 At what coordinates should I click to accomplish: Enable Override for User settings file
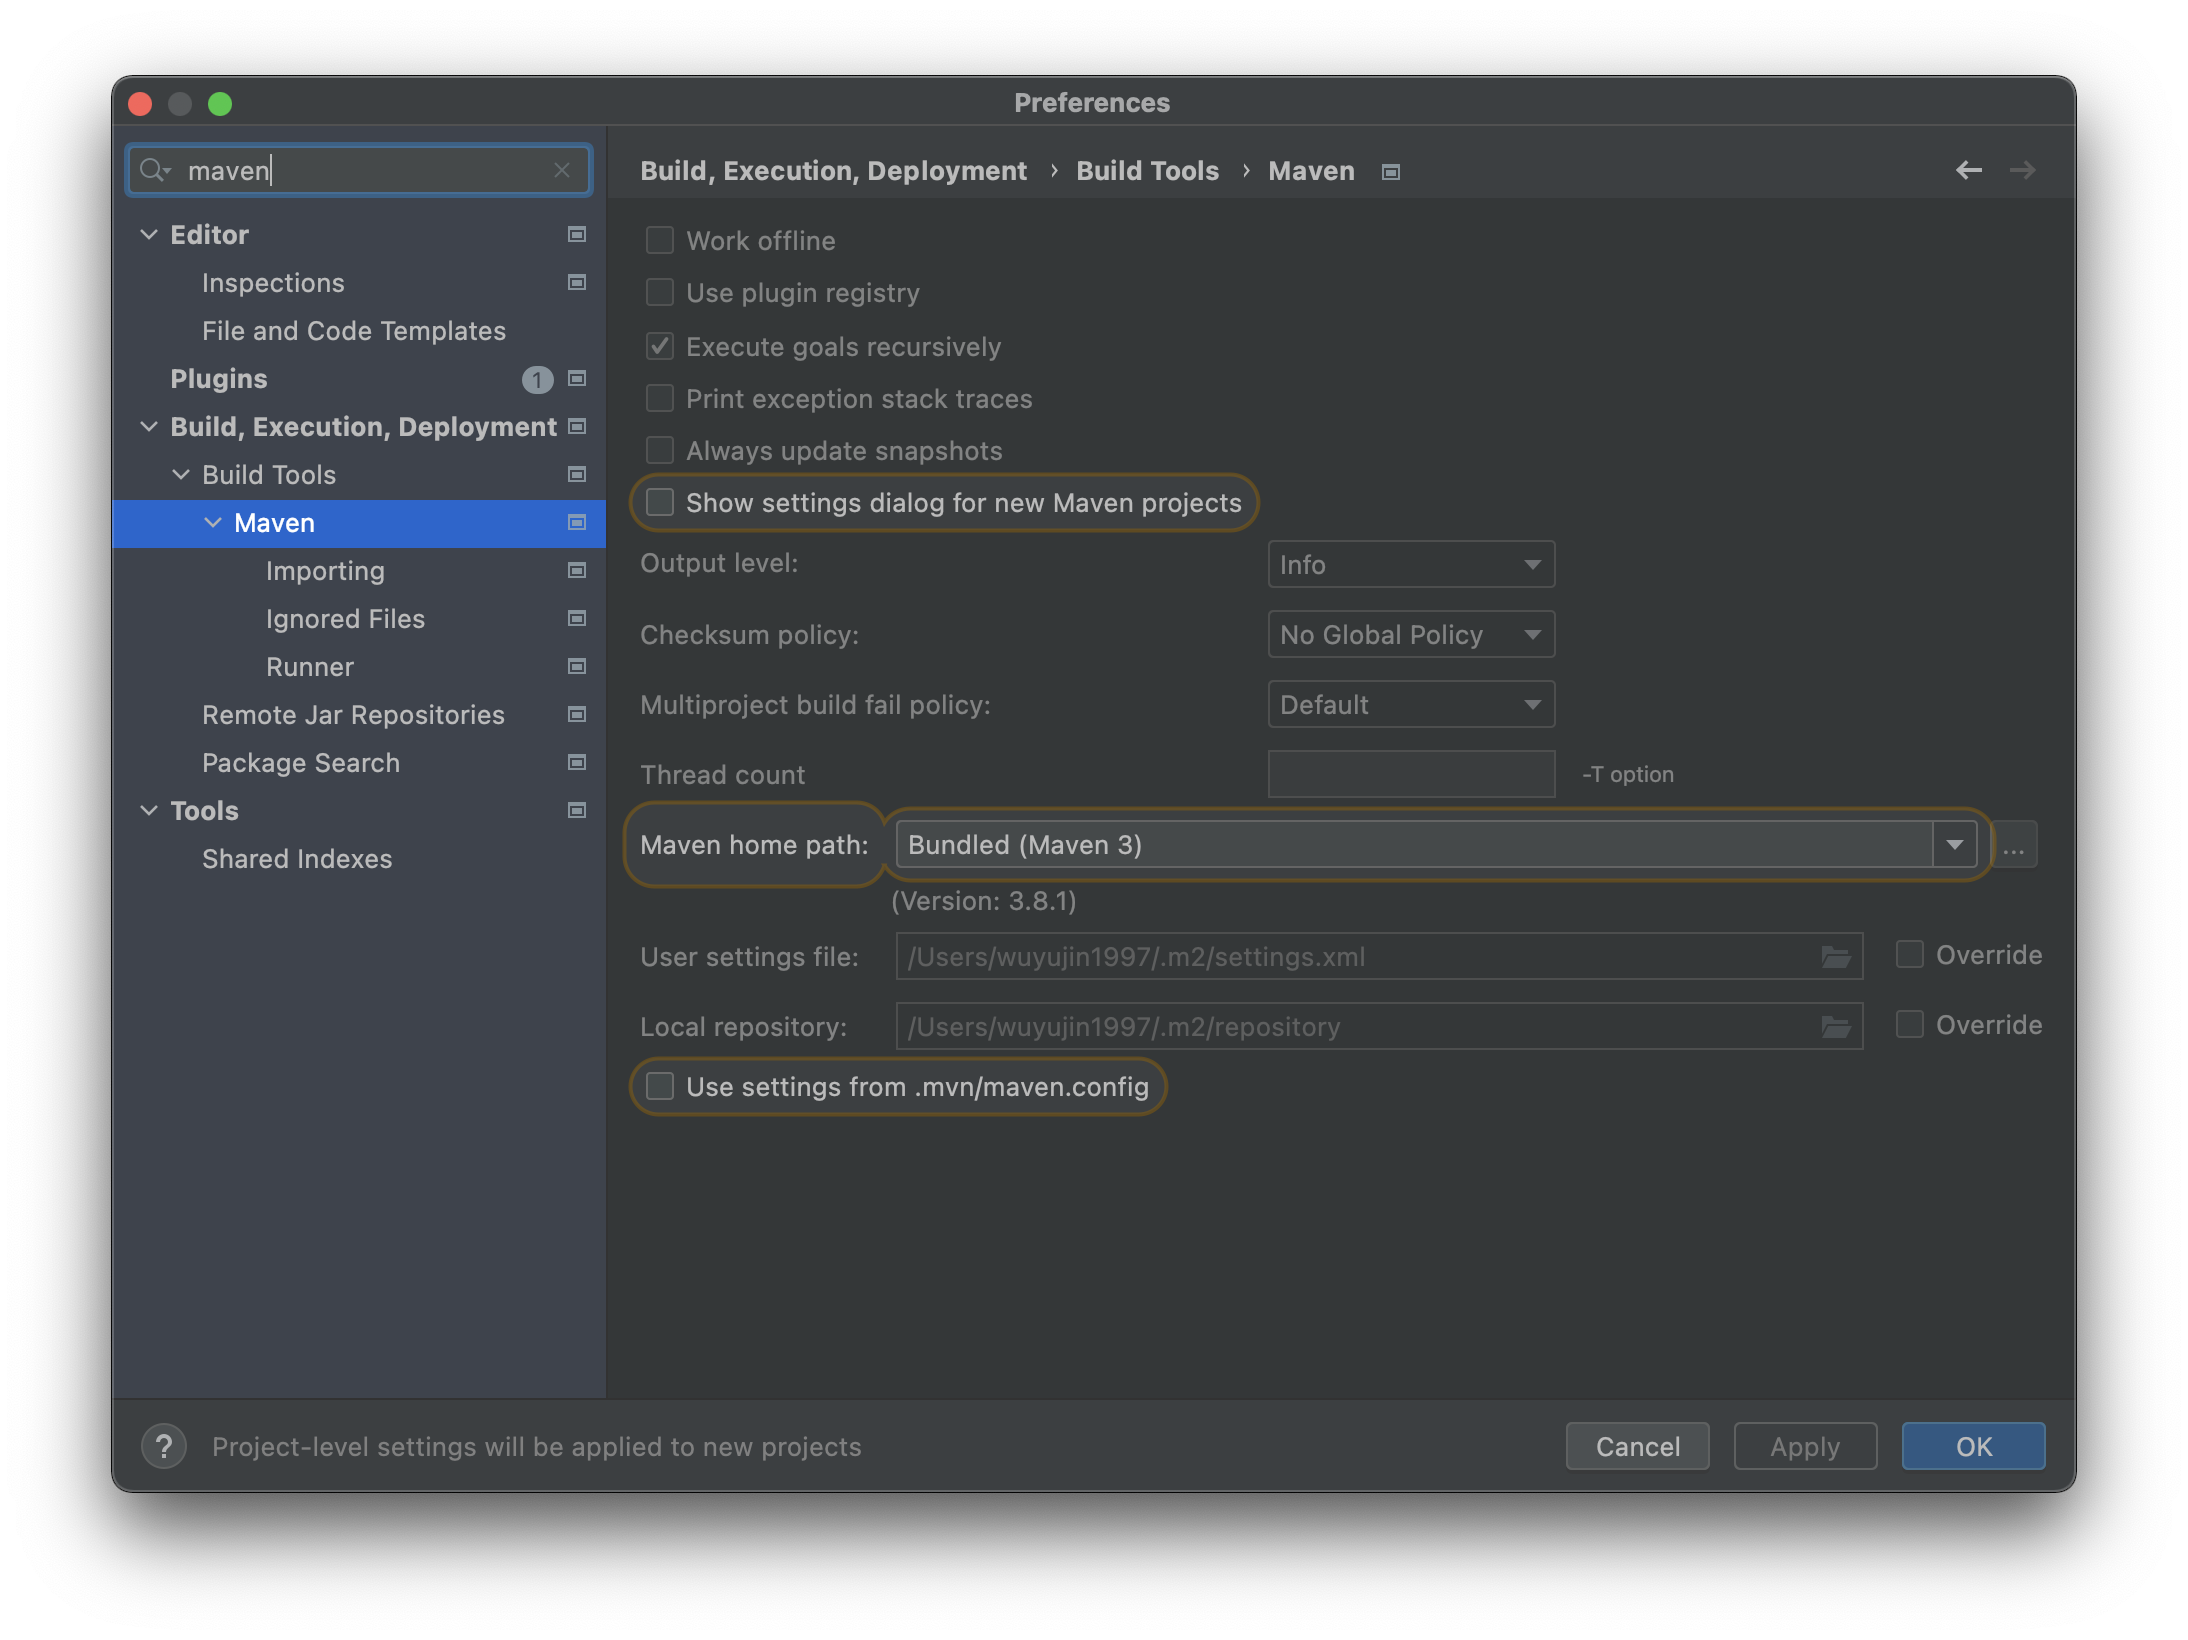tap(1910, 955)
